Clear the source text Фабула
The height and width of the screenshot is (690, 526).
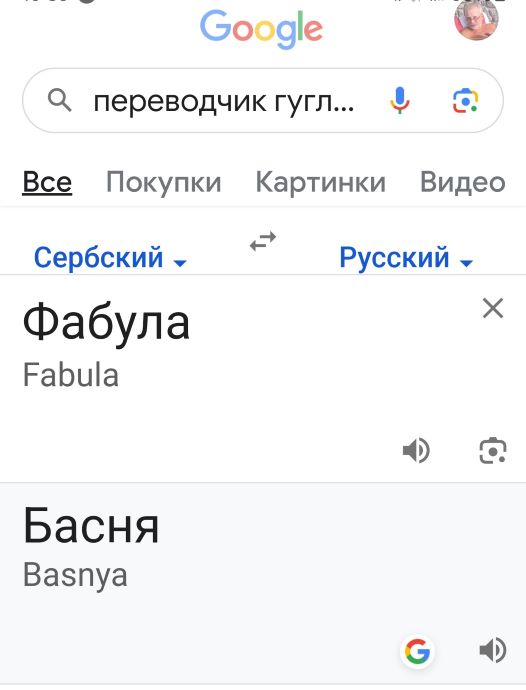(493, 308)
